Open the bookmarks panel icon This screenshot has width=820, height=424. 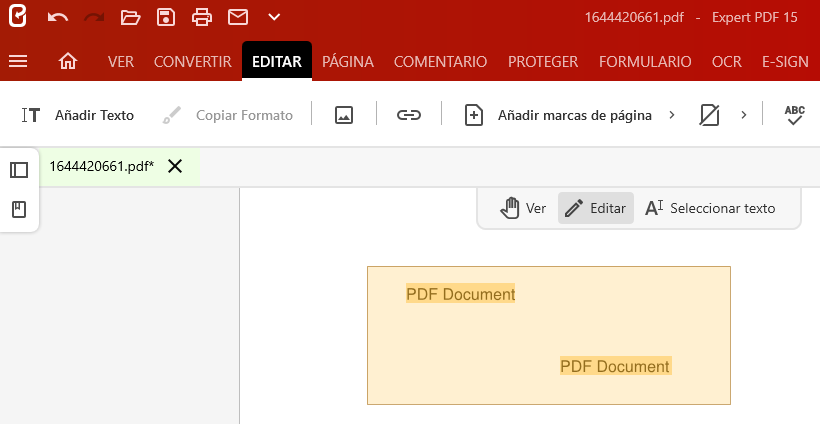coord(19,210)
